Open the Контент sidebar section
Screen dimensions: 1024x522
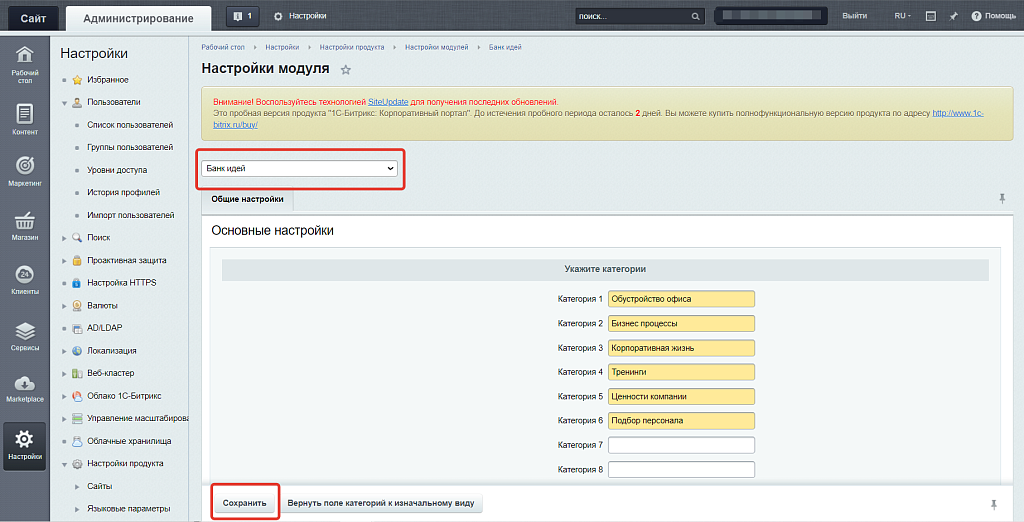coord(25,119)
